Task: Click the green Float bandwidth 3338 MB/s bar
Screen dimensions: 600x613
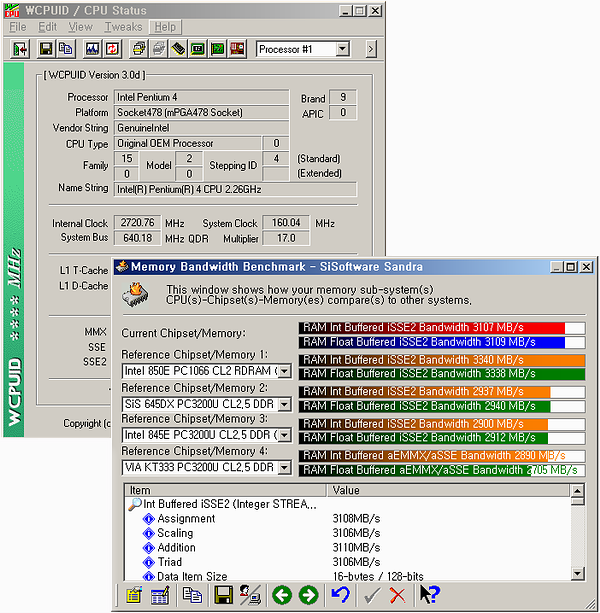Action: [x=442, y=374]
